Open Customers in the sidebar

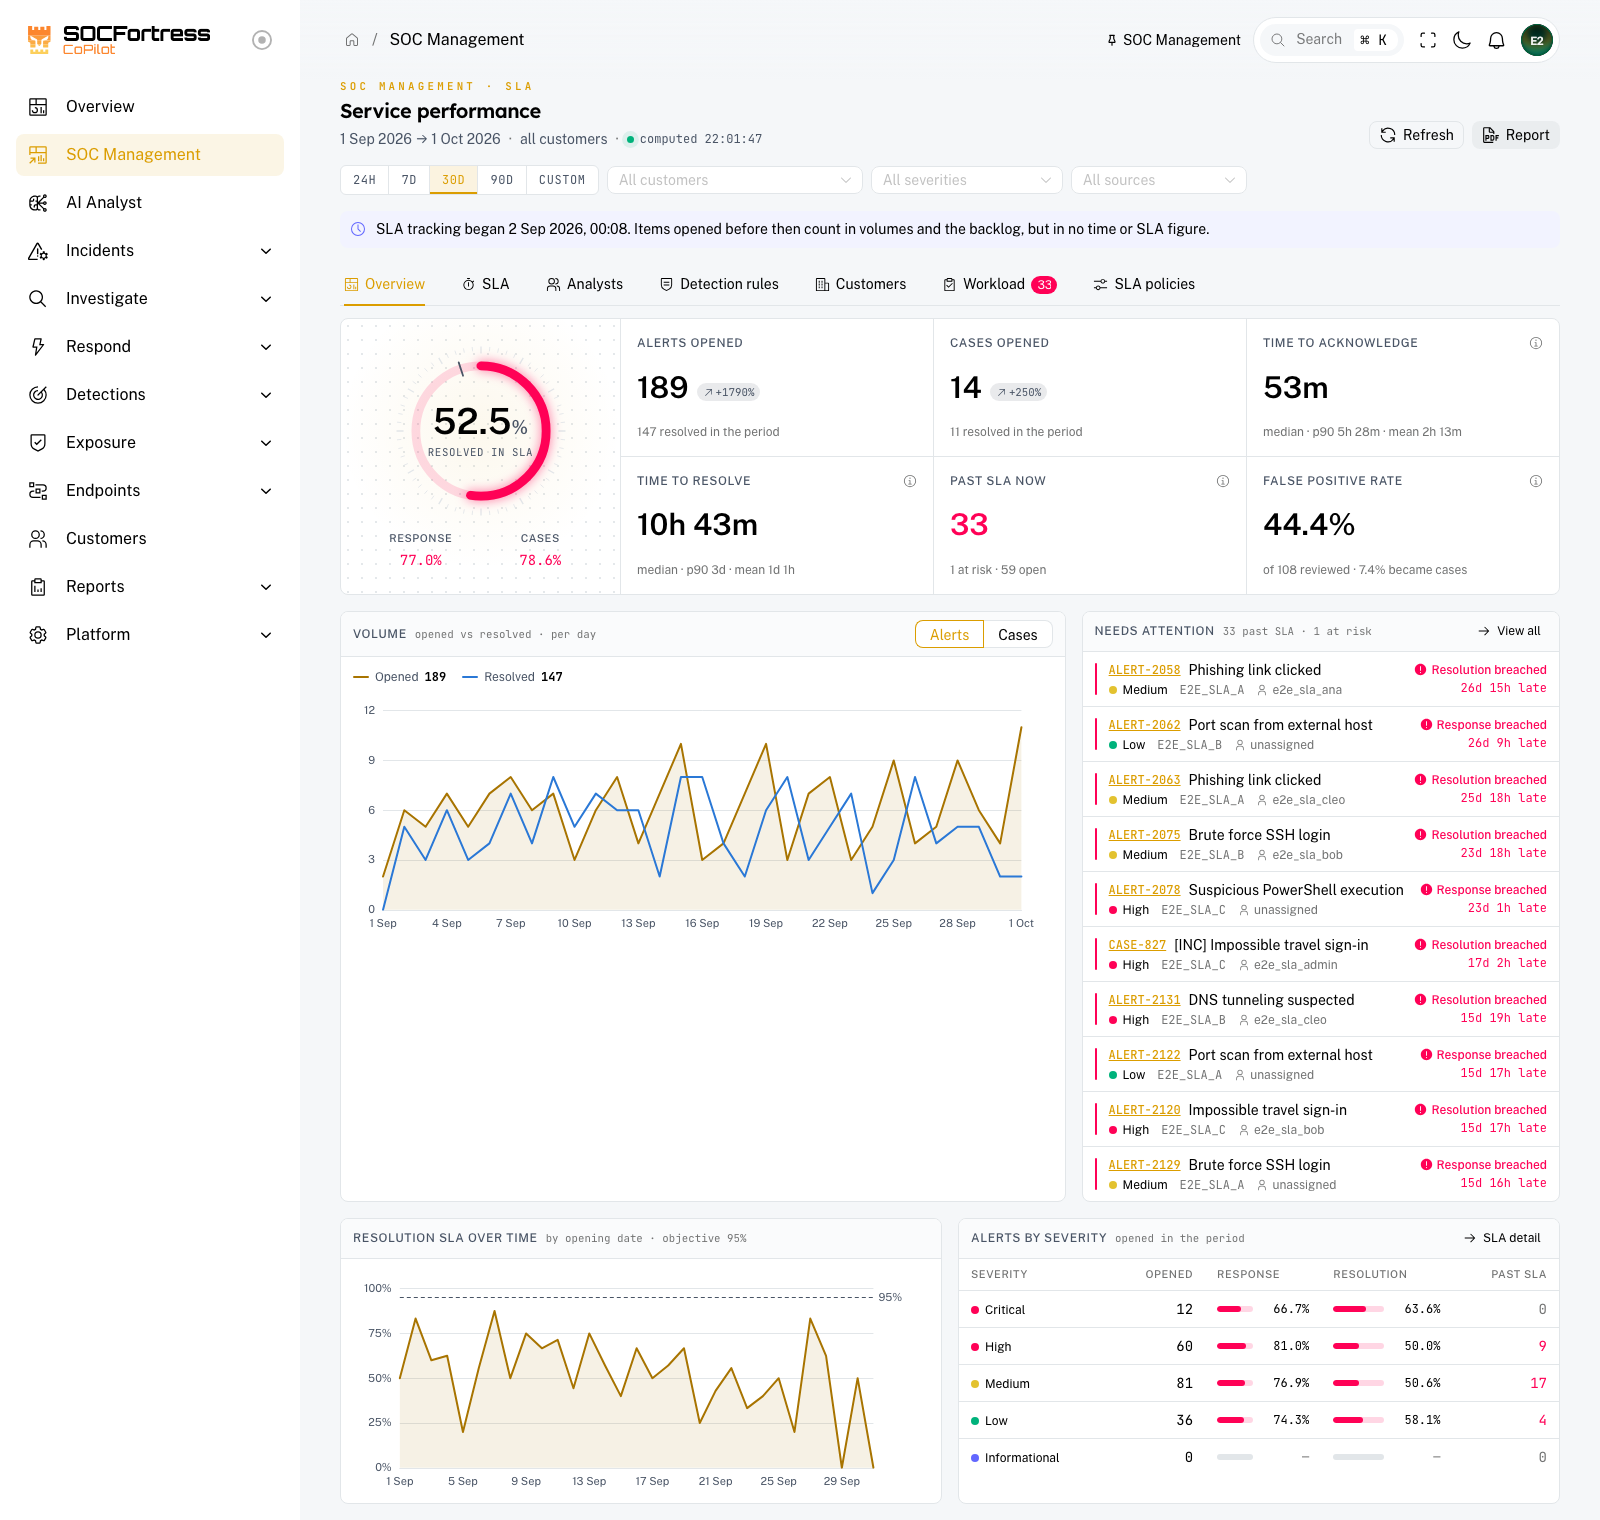[150, 539]
